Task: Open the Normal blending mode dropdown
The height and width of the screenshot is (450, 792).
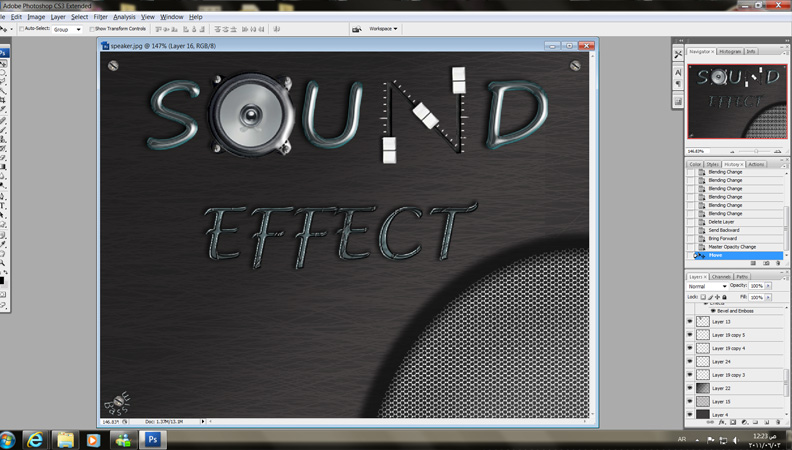Action: coord(707,286)
